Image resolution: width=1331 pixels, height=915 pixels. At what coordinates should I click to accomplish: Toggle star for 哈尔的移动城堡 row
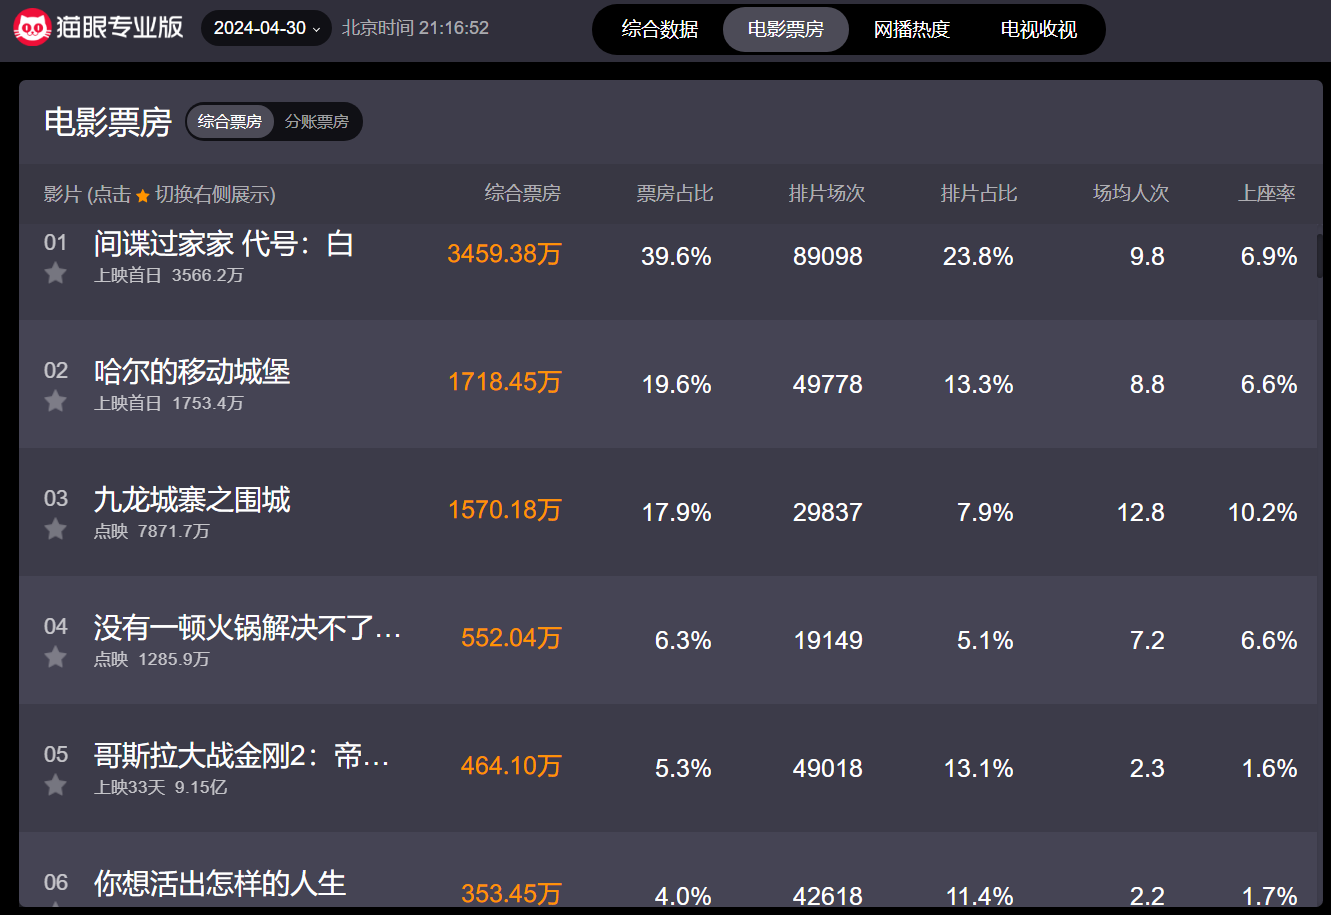point(56,401)
